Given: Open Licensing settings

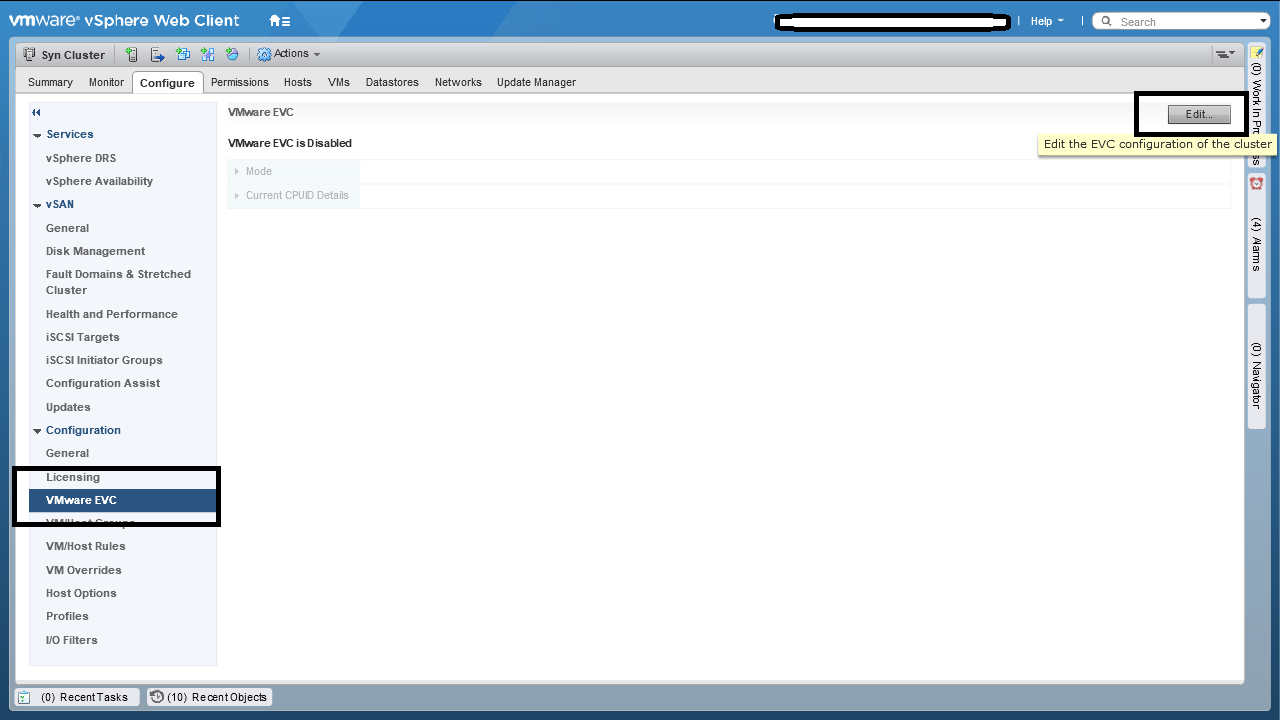Looking at the screenshot, I should [73, 477].
